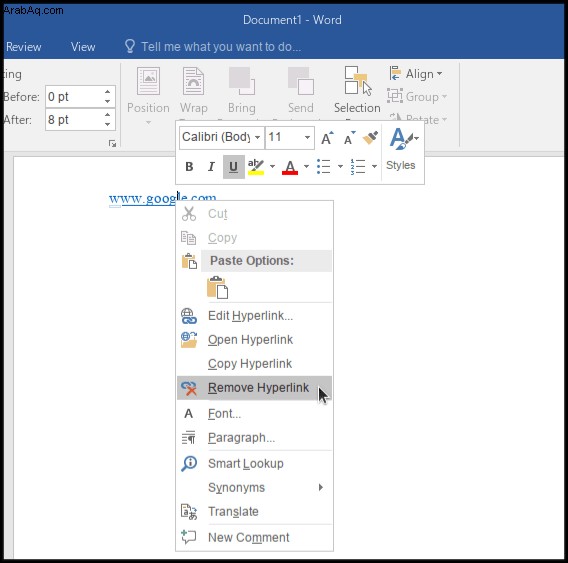Open the www.google.com hyperlink text

[163, 199]
